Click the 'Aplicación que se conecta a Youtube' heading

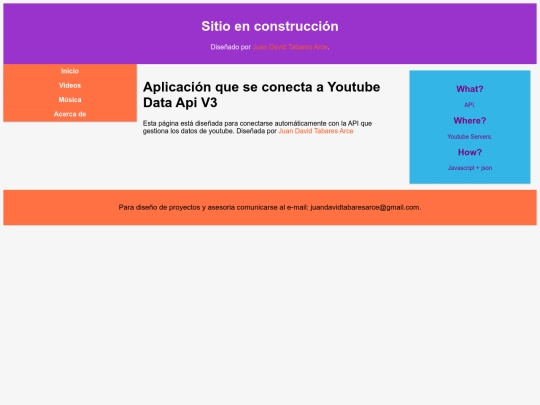point(261,95)
